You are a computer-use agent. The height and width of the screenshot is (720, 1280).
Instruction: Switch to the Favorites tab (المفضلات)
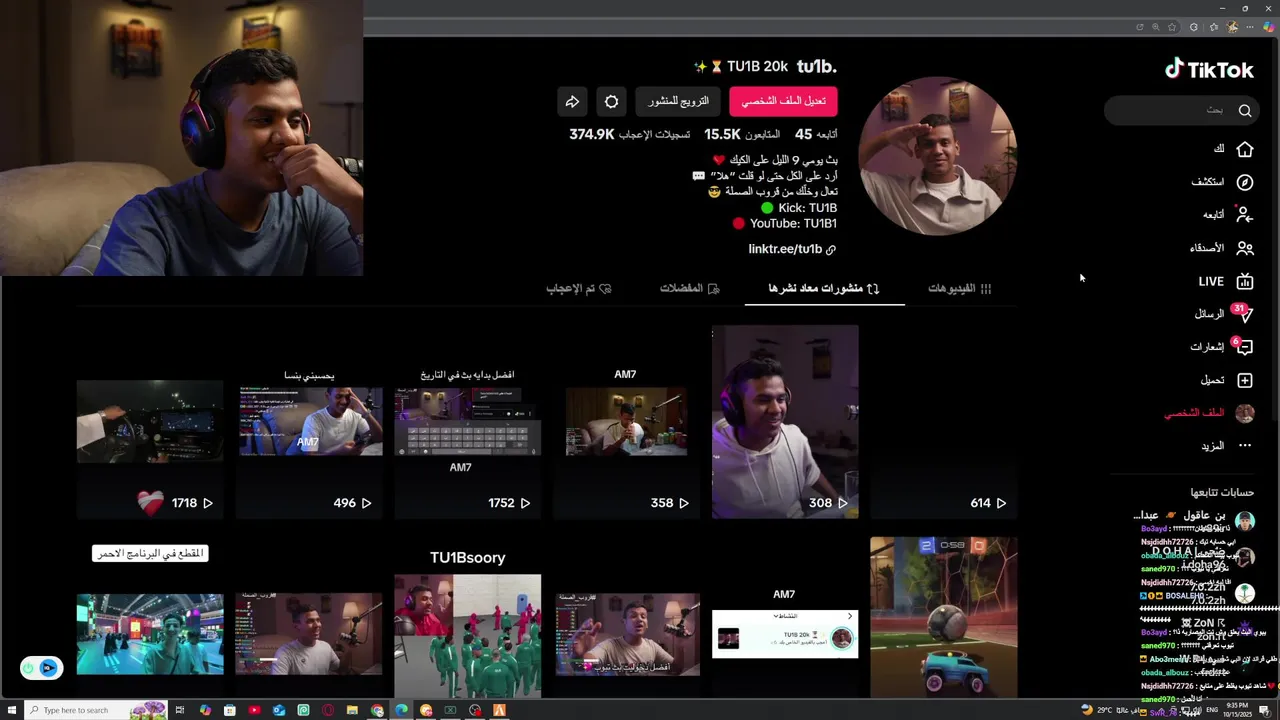pos(690,288)
